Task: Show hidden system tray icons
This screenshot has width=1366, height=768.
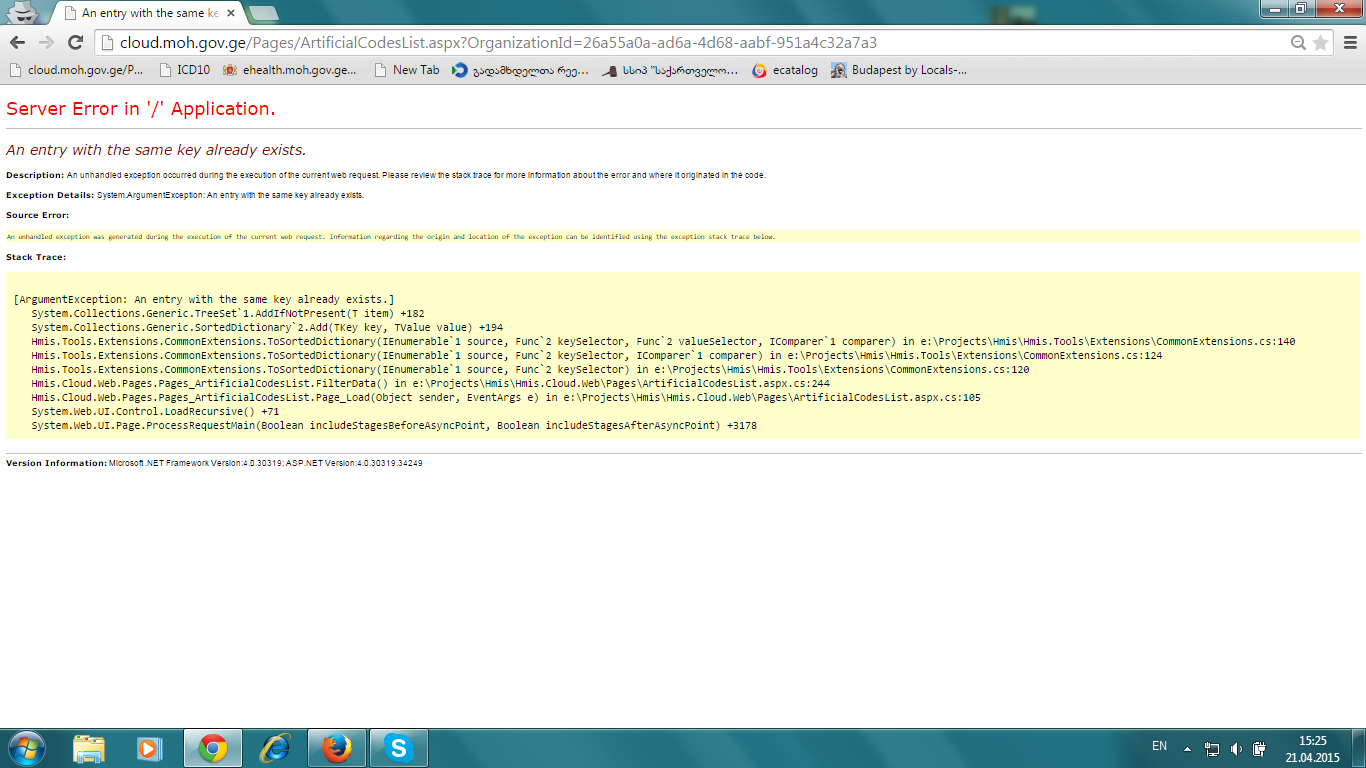Action: (1187, 748)
